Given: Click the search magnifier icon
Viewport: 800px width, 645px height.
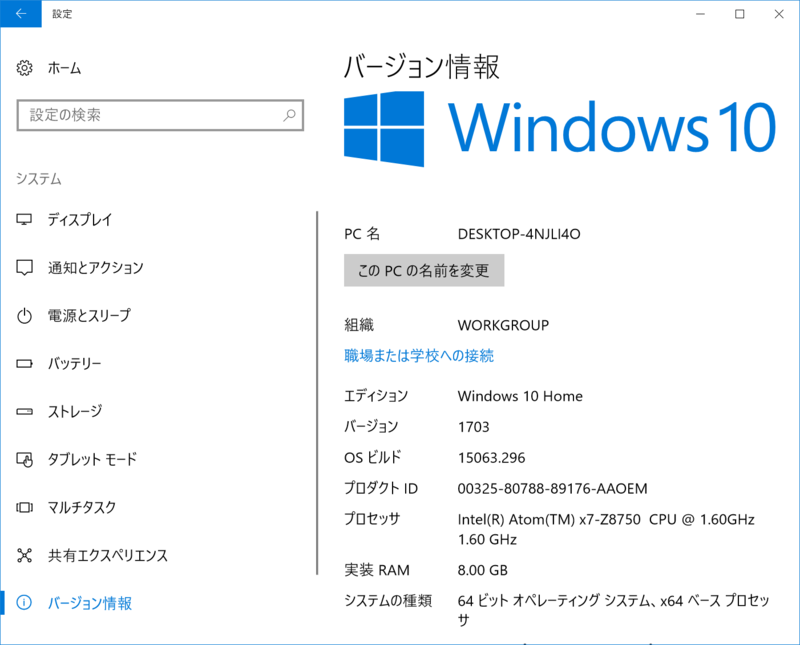Looking at the screenshot, I should point(289,115).
